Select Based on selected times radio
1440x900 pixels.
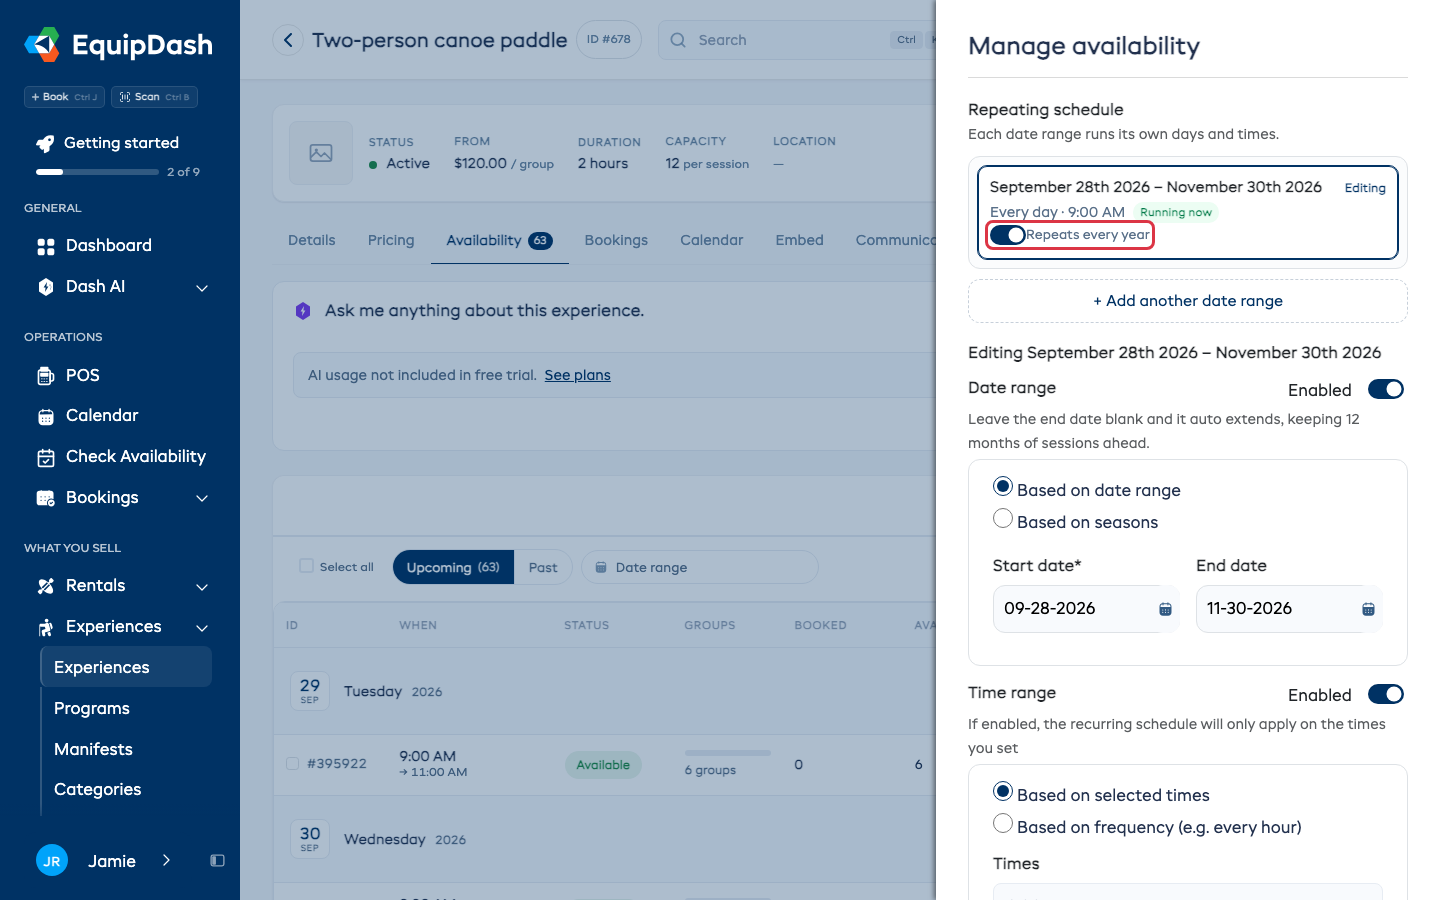(x=1003, y=792)
